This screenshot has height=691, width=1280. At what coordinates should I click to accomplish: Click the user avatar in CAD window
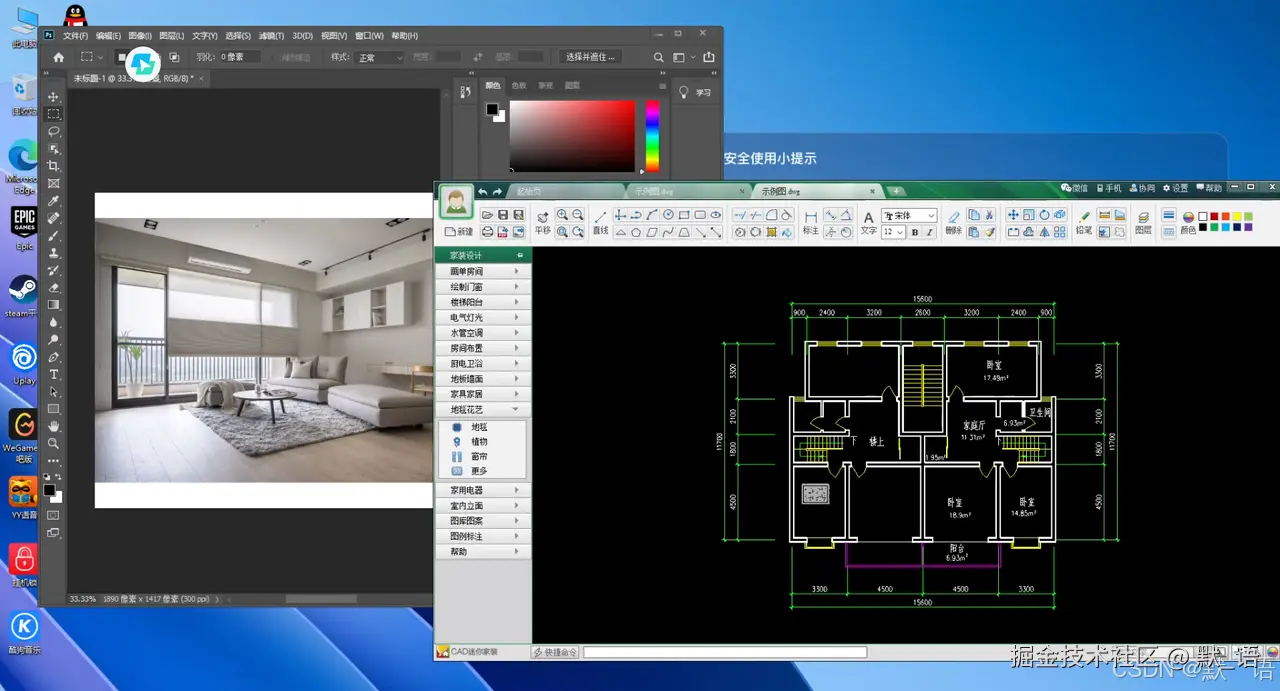coord(455,201)
